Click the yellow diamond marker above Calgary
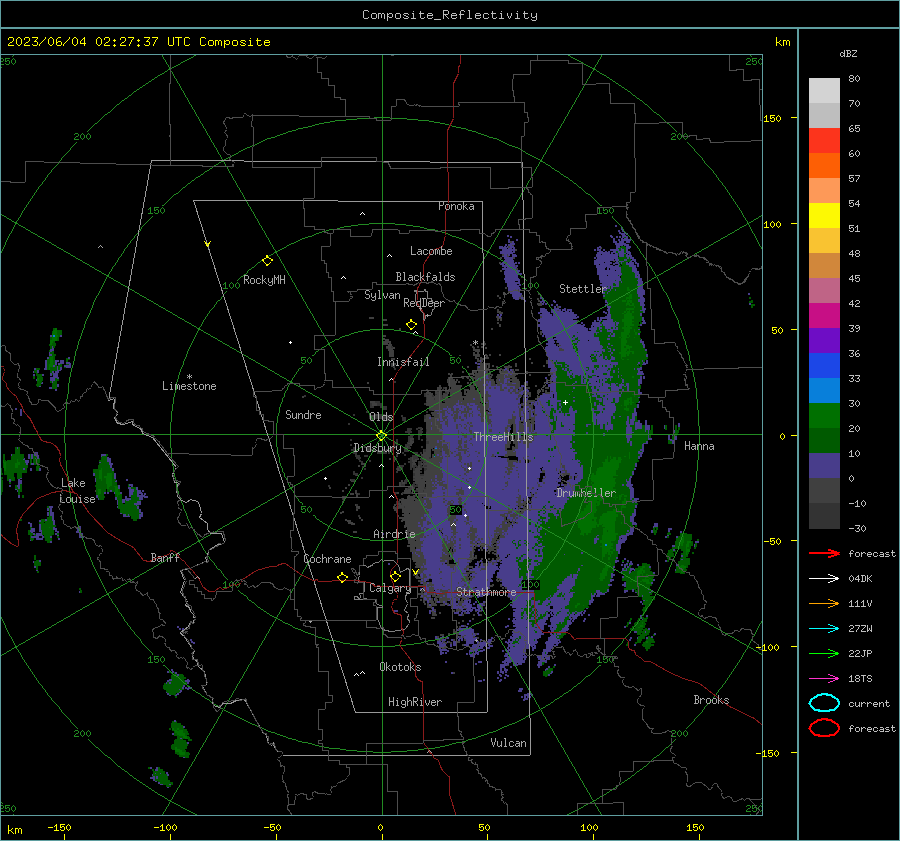900x841 pixels. point(395,576)
